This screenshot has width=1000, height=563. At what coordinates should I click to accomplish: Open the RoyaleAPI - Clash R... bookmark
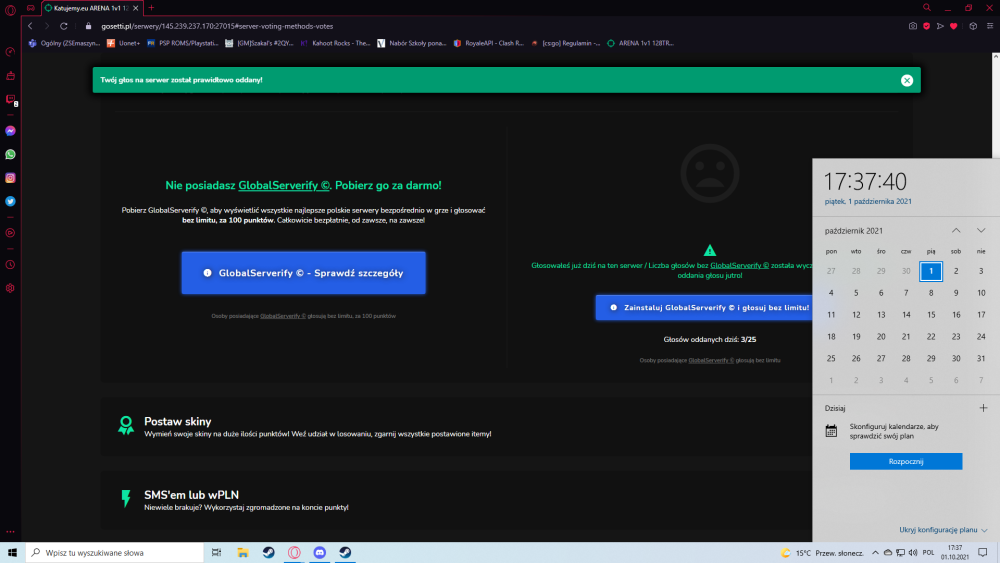(489, 43)
